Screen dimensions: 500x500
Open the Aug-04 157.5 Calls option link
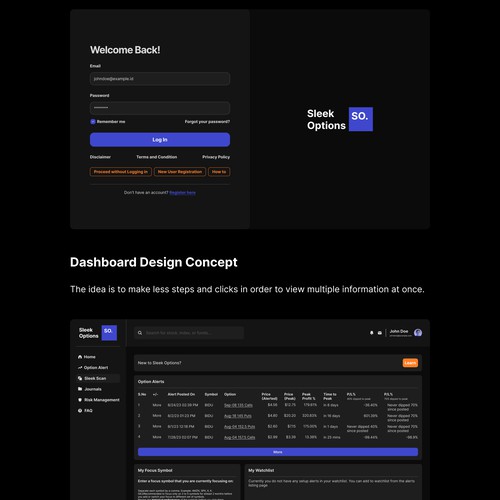coord(239,437)
